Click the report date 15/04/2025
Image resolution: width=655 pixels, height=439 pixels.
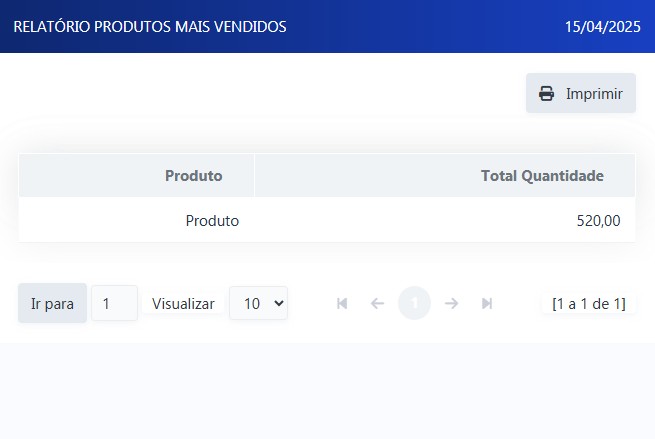point(602,27)
